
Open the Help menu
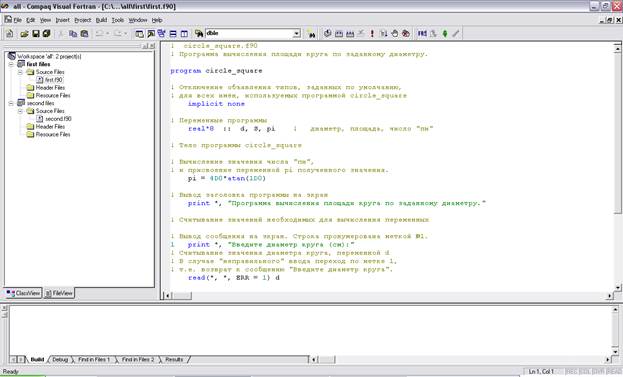(x=157, y=20)
